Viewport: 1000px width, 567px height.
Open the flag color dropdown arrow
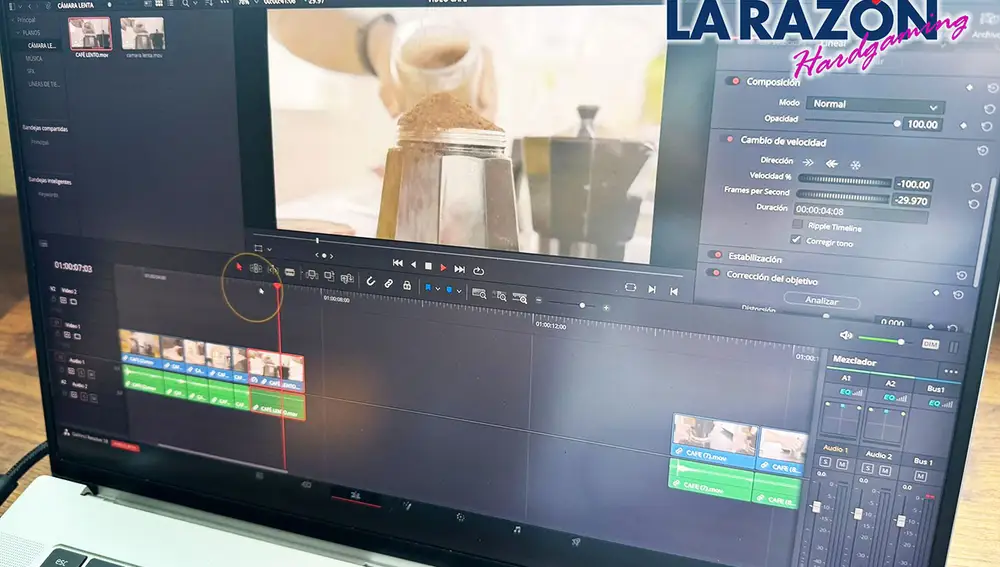pos(438,289)
